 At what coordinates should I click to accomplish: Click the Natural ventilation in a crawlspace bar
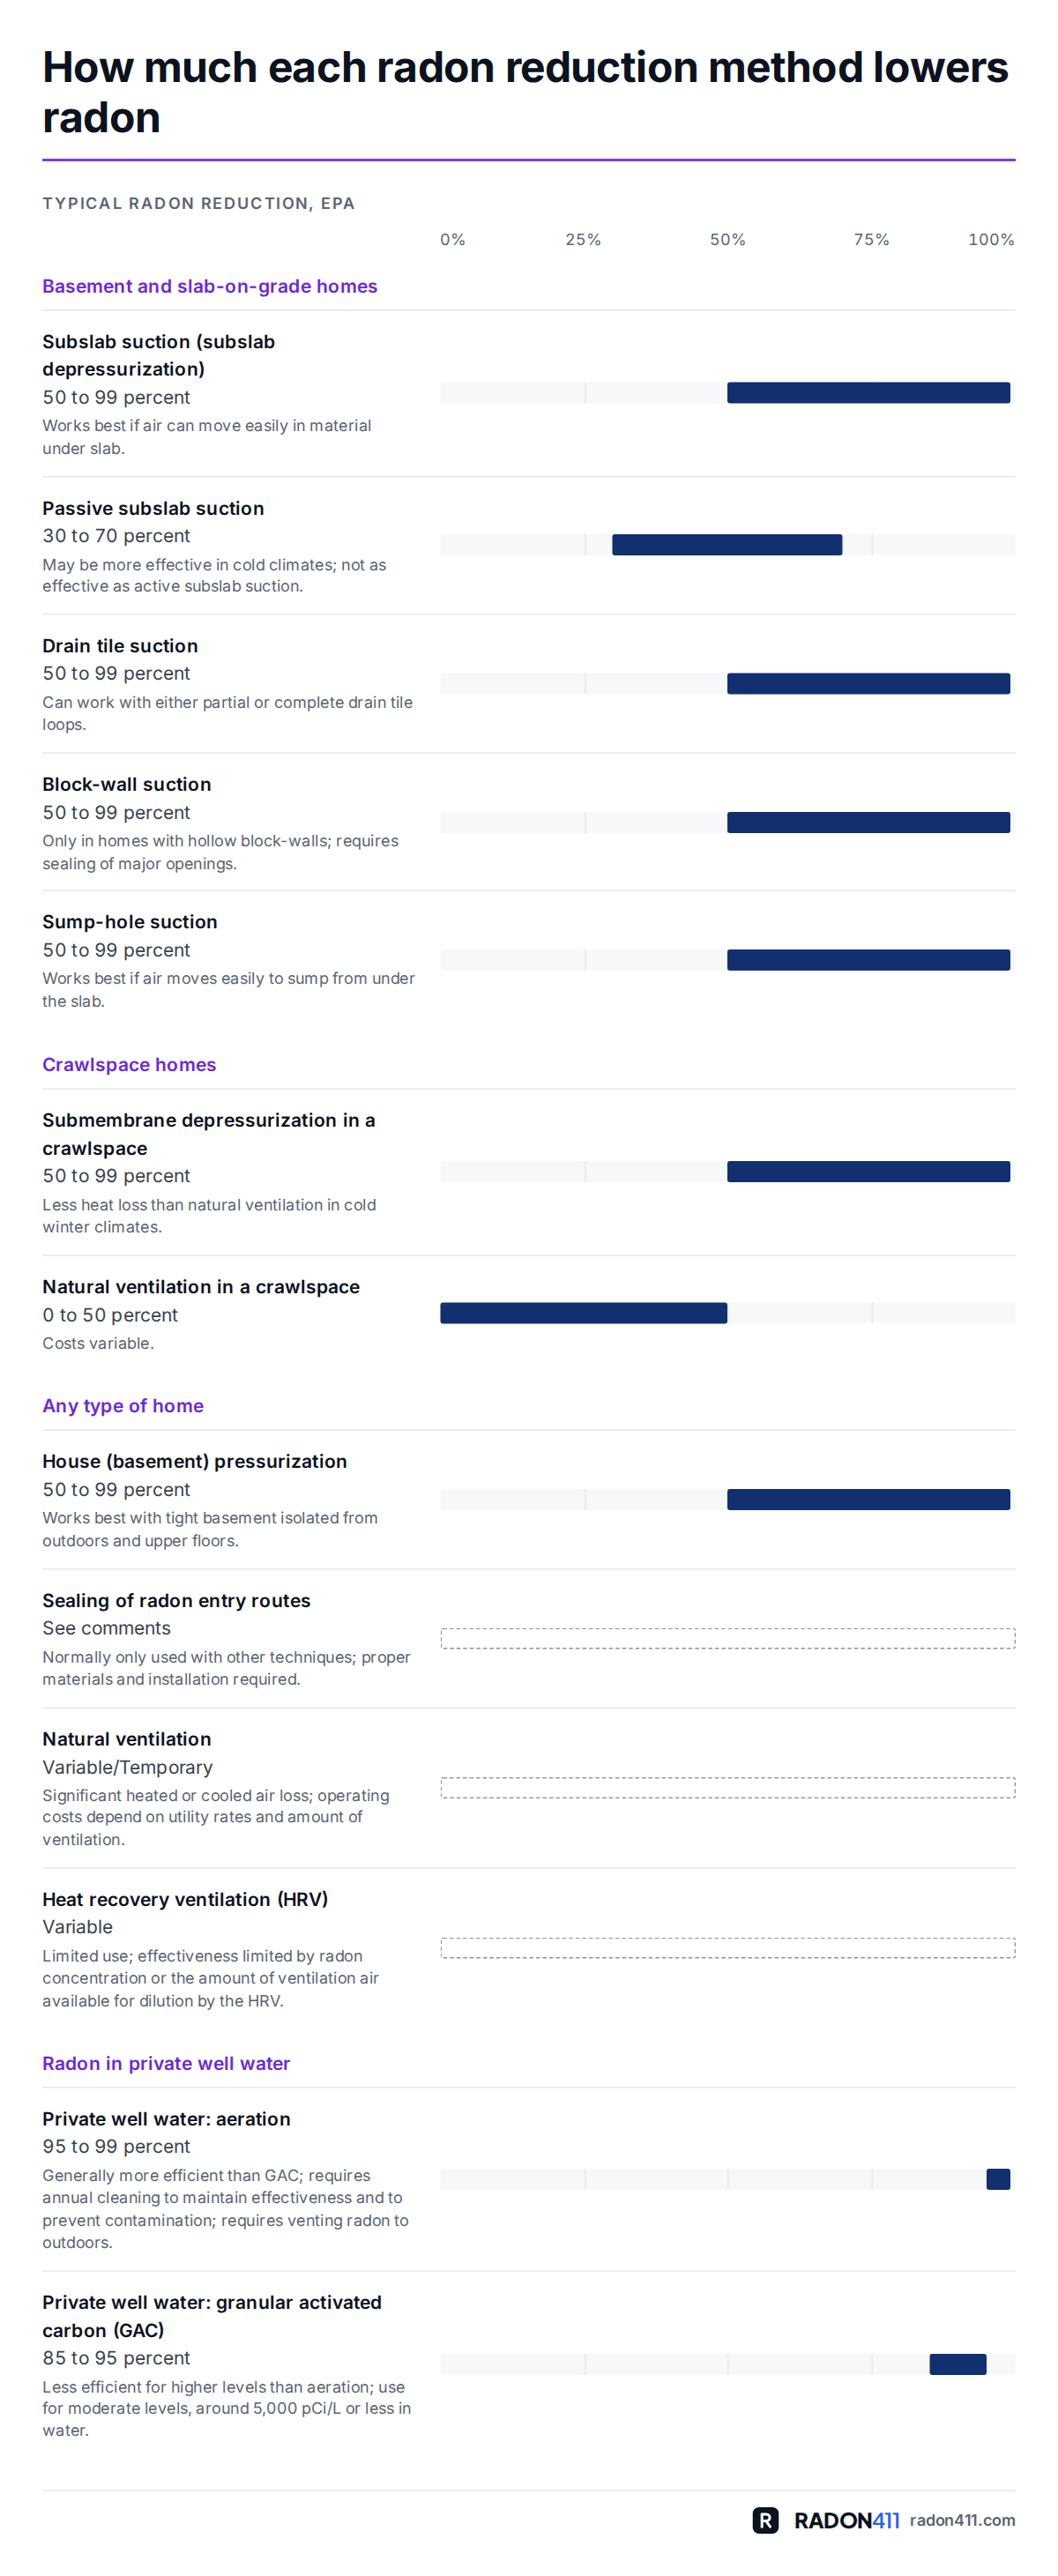point(583,1313)
